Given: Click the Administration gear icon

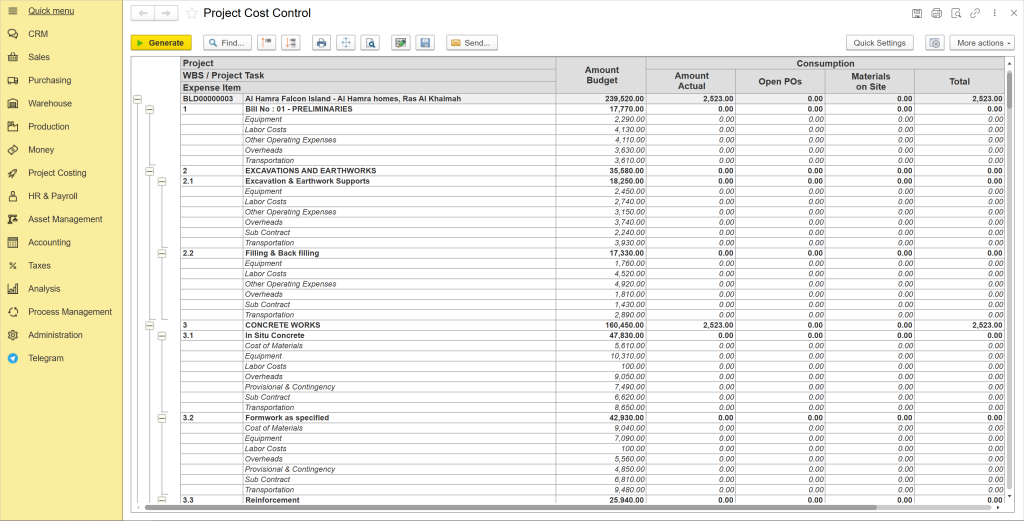Looking at the screenshot, I should pyautogui.click(x=12, y=335).
